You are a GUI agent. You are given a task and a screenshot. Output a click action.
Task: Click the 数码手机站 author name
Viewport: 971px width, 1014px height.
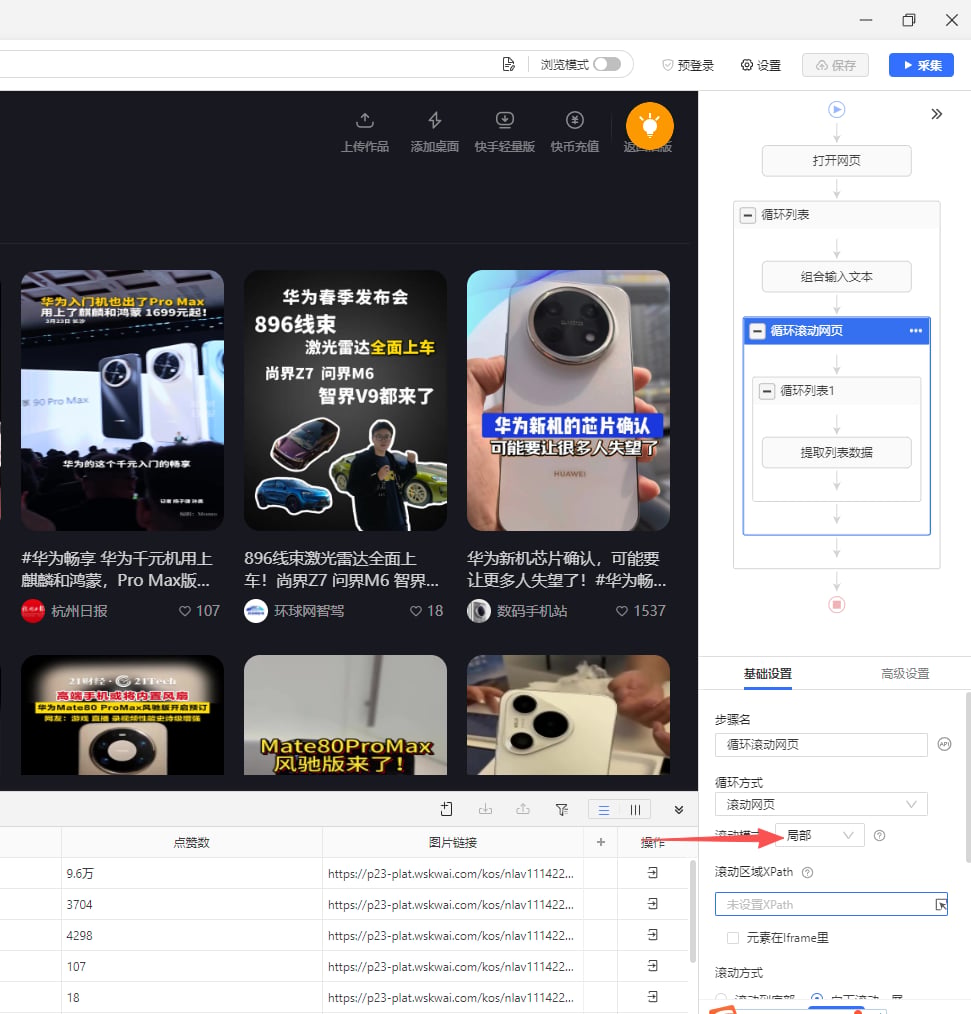[532, 611]
